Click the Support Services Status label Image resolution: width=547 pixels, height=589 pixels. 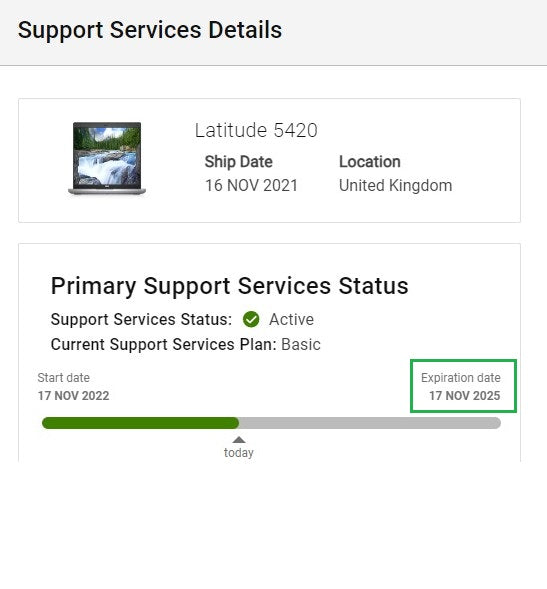(142, 320)
